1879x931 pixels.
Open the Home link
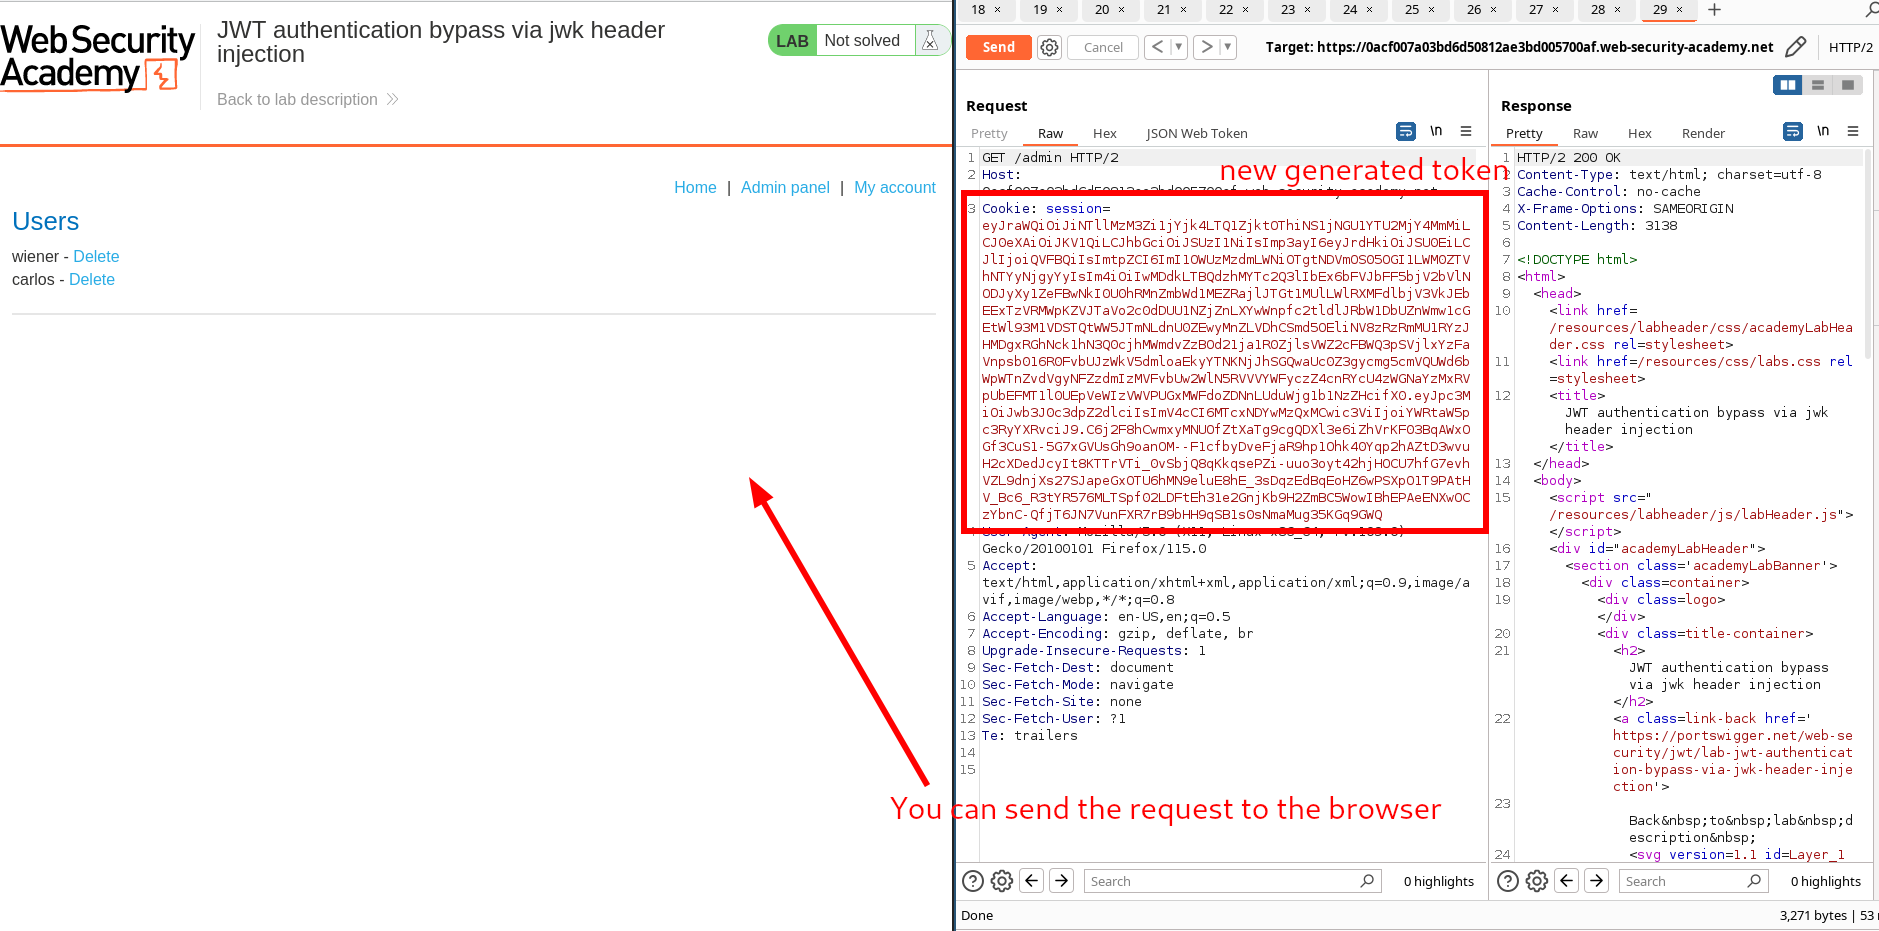click(695, 187)
